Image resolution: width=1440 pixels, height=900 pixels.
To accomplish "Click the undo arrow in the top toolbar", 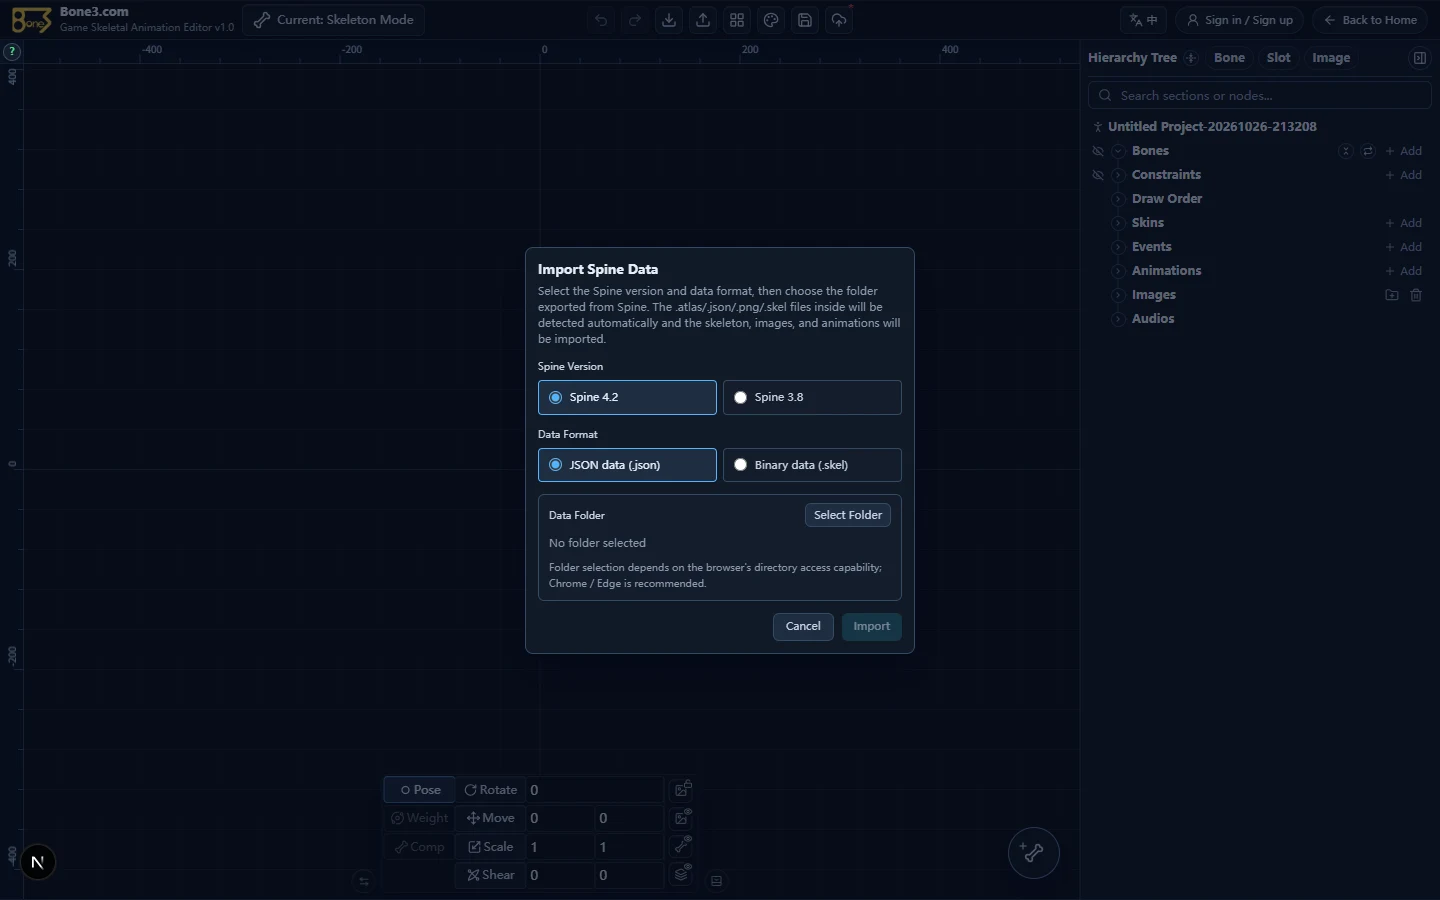I will 601,20.
